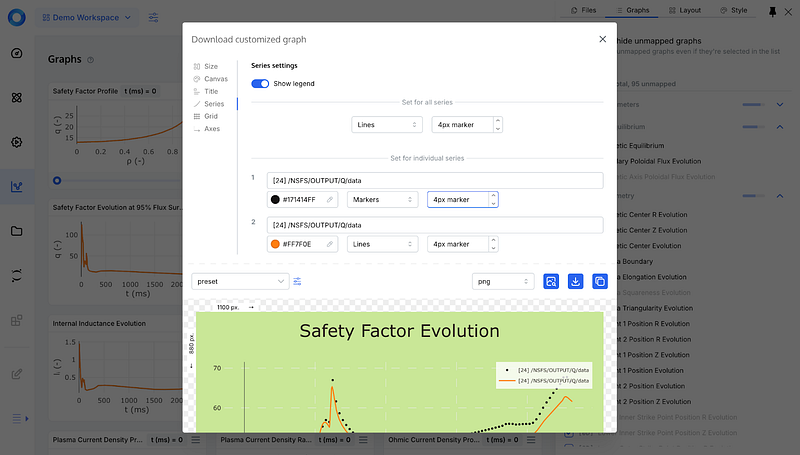Click the link icon next to #FF7F0E
The image size is (800, 455).
pos(330,244)
